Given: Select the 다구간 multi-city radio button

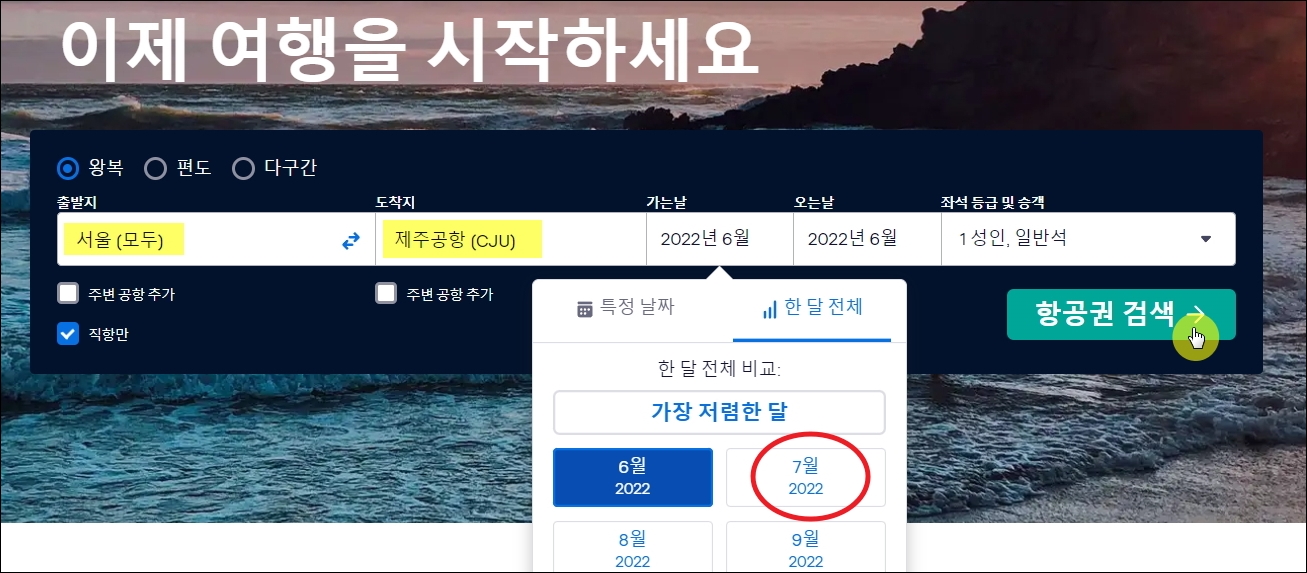Looking at the screenshot, I should coord(243,168).
